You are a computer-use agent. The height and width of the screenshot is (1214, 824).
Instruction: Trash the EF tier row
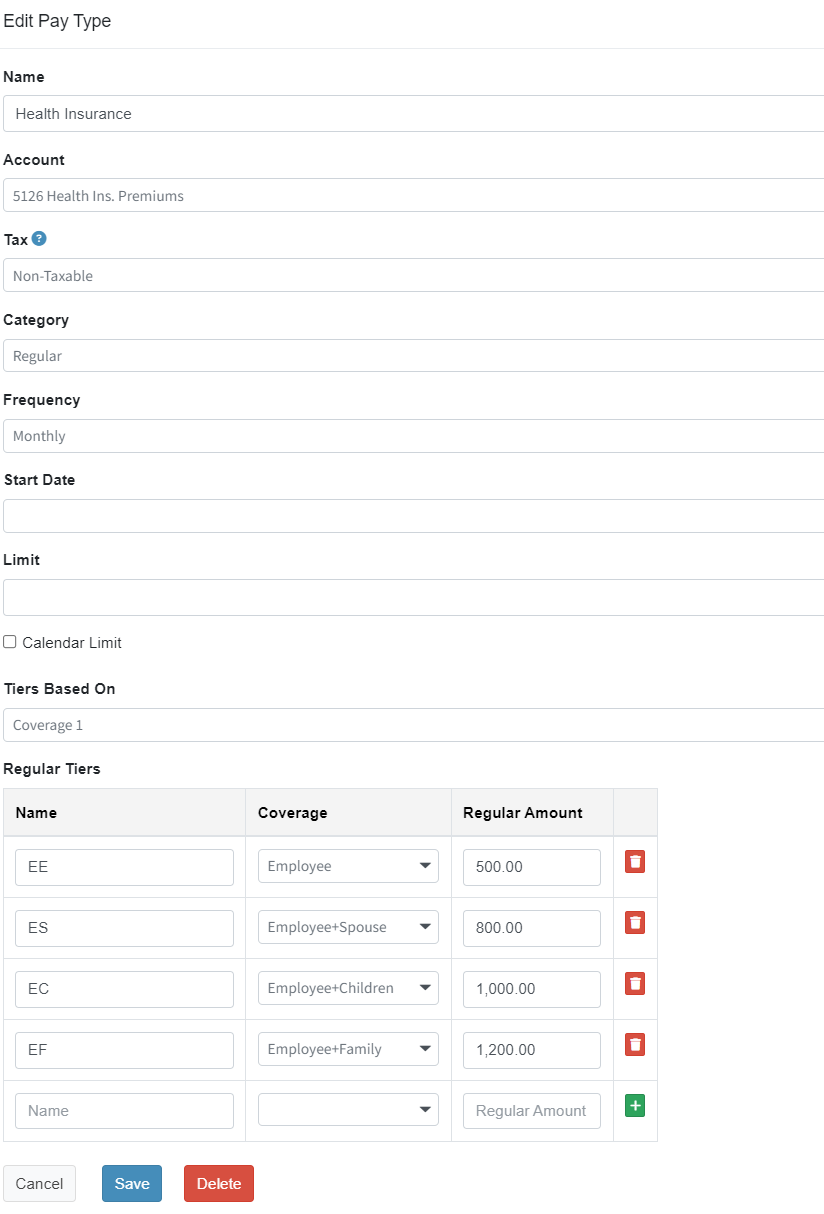coord(635,1045)
